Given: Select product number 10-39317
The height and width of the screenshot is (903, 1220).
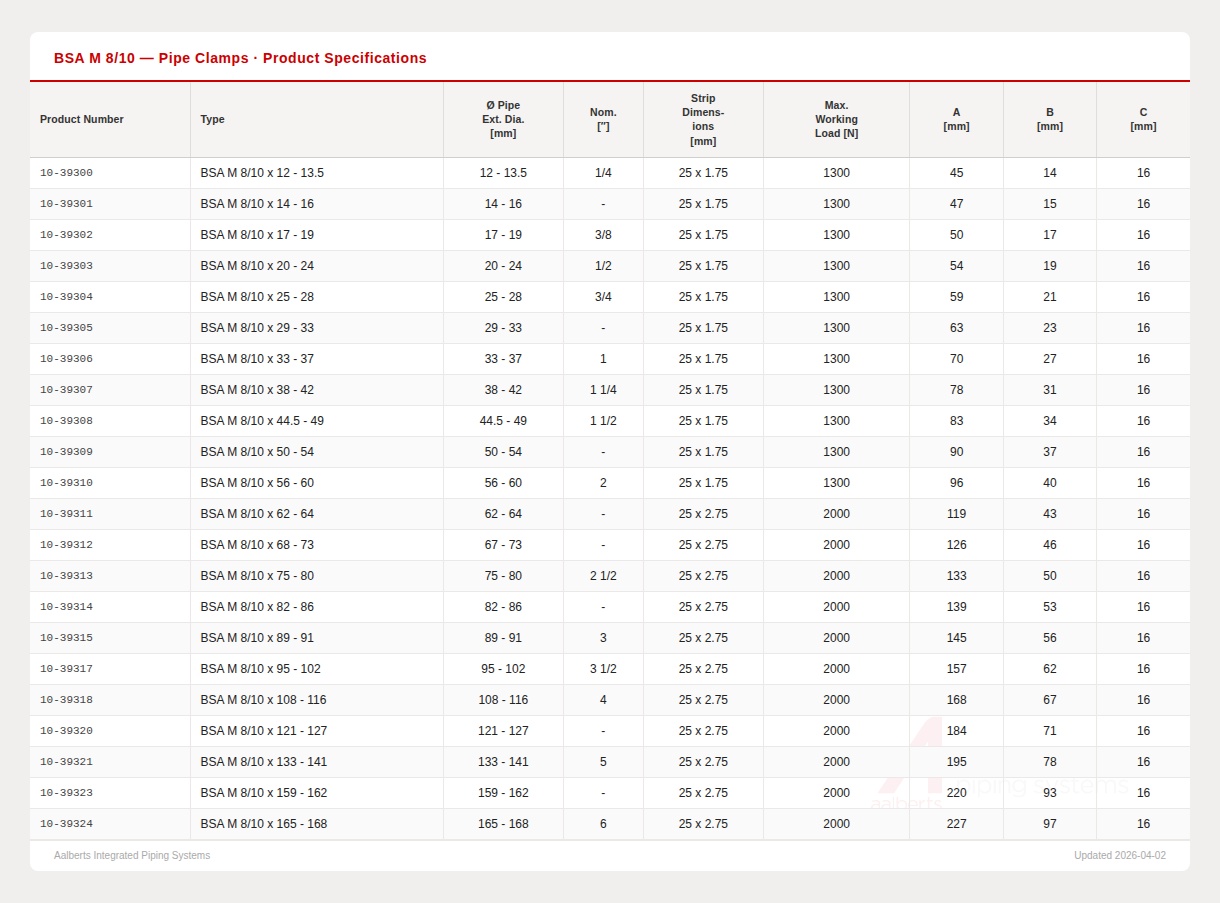Looking at the screenshot, I should tap(66, 669).
